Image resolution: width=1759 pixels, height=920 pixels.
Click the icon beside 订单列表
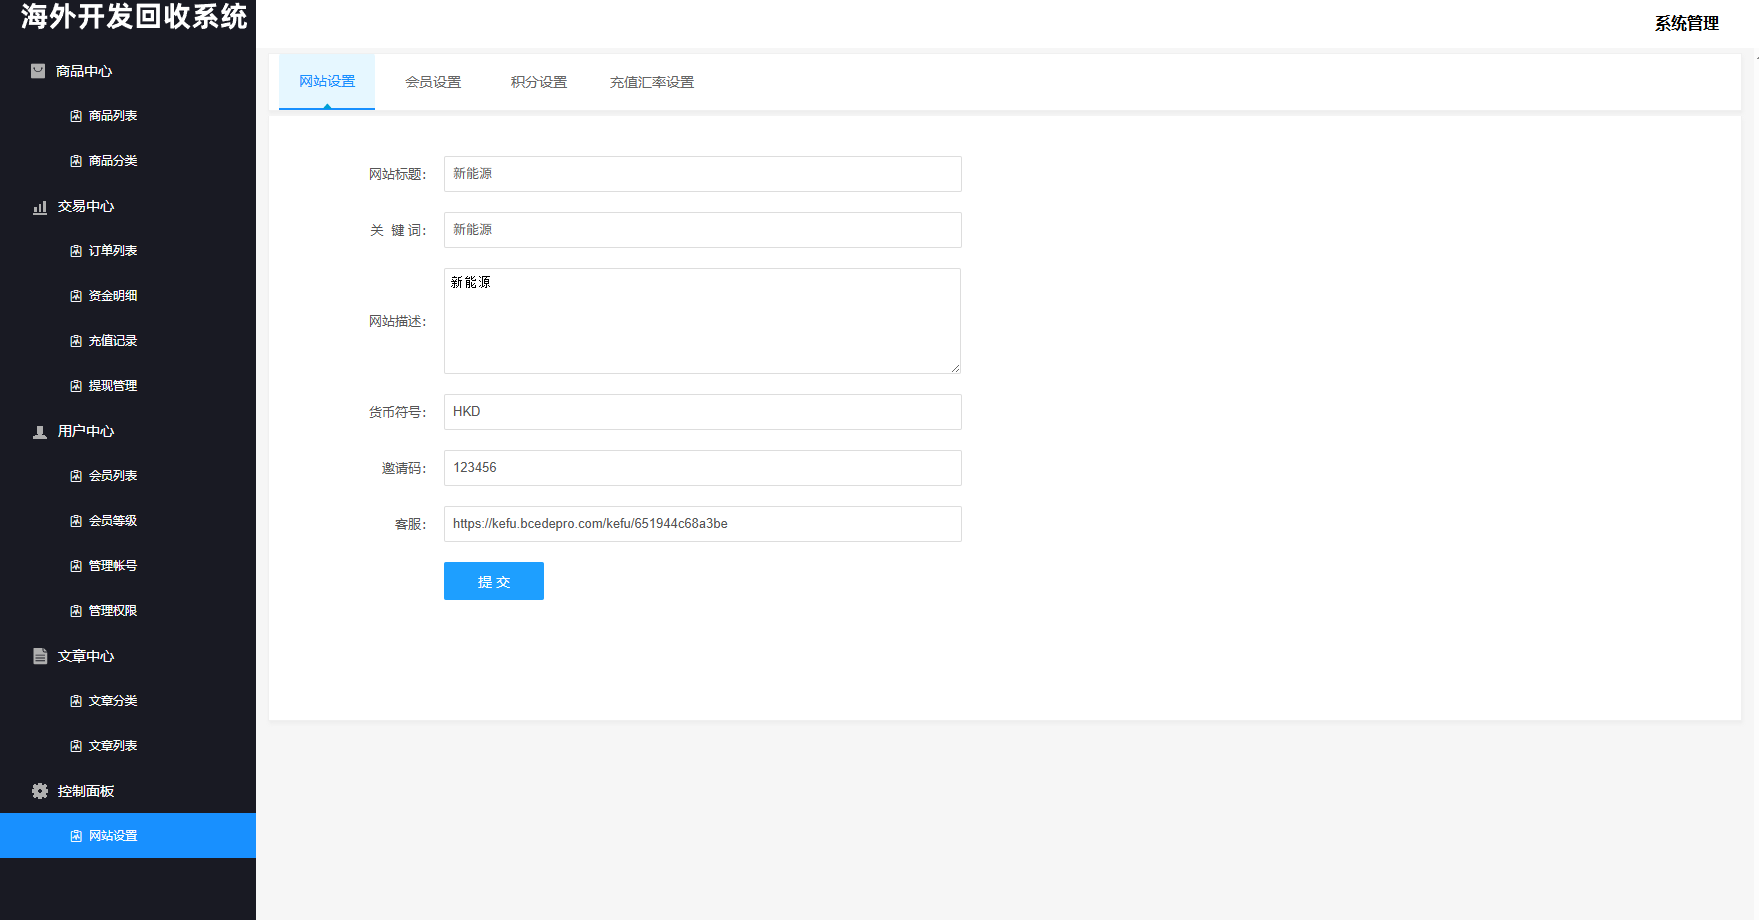pyautogui.click(x=74, y=250)
